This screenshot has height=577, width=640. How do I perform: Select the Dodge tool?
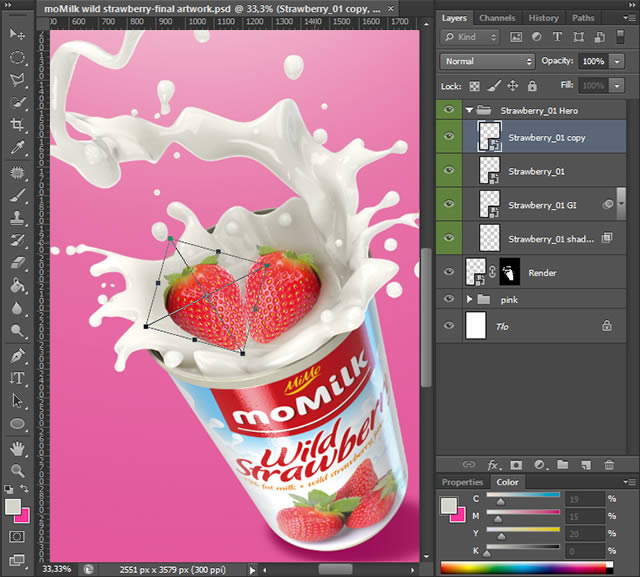coord(17,331)
